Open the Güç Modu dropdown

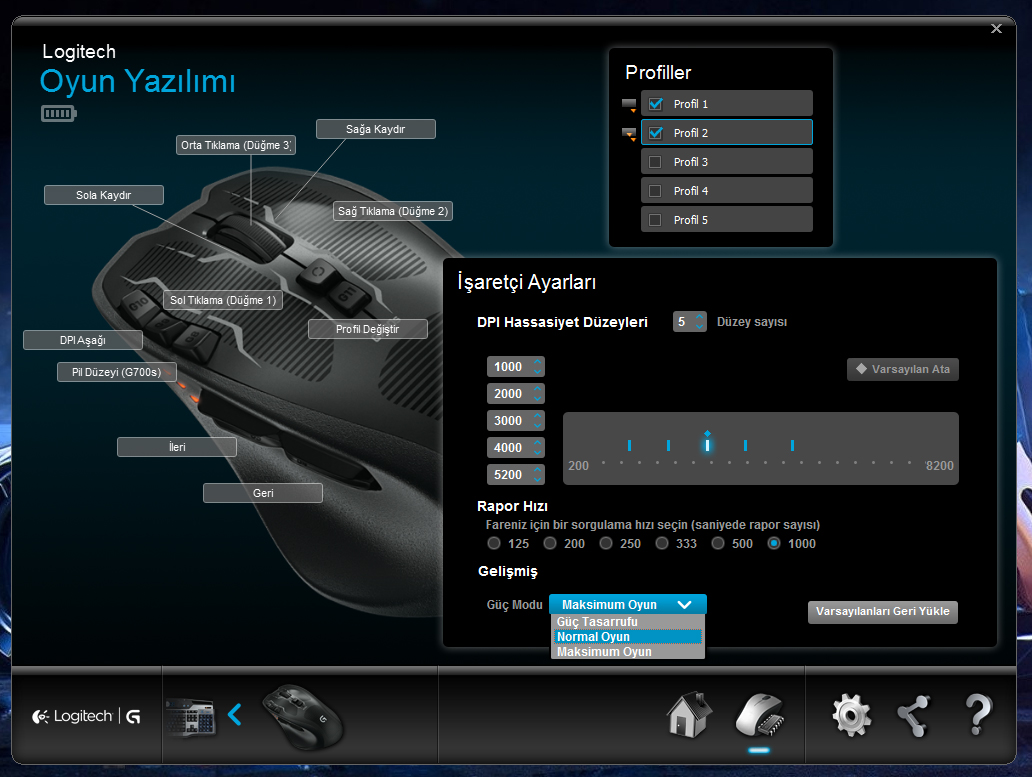pyautogui.click(x=627, y=604)
